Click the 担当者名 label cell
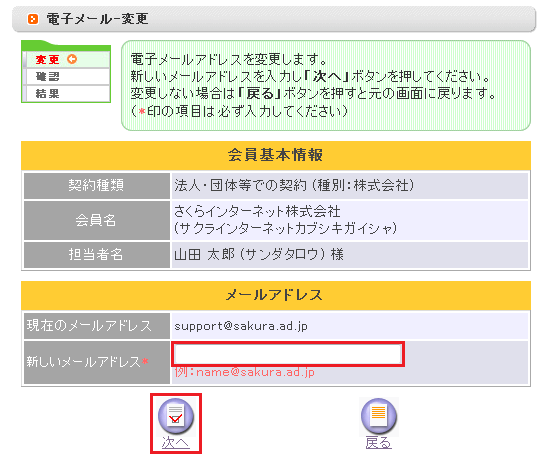Image resolution: width=550 pixels, height=457 pixels. tap(97, 255)
